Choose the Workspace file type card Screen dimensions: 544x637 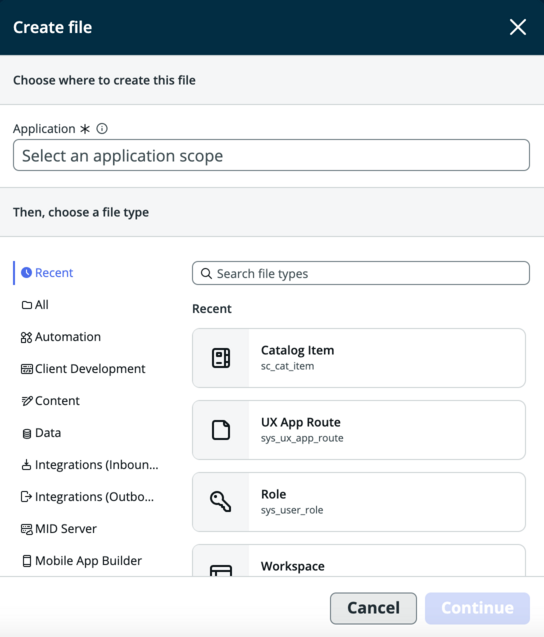(x=359, y=561)
